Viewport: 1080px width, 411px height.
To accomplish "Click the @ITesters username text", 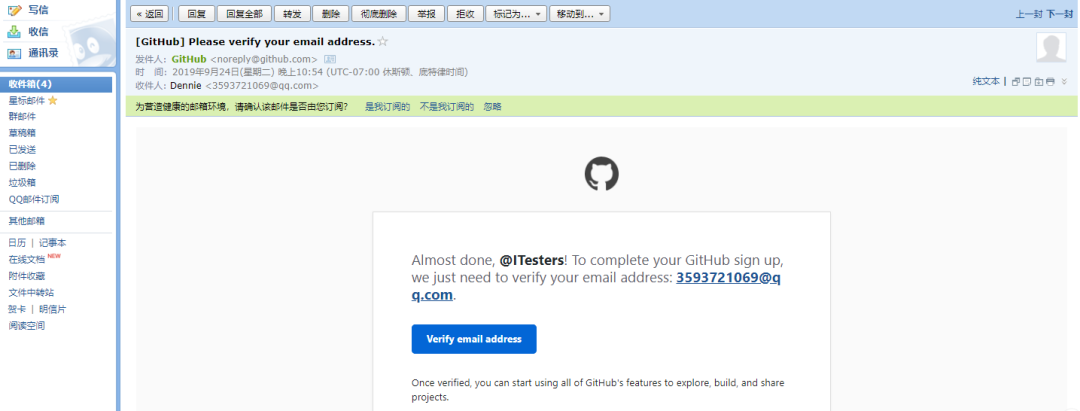I will [532, 261].
